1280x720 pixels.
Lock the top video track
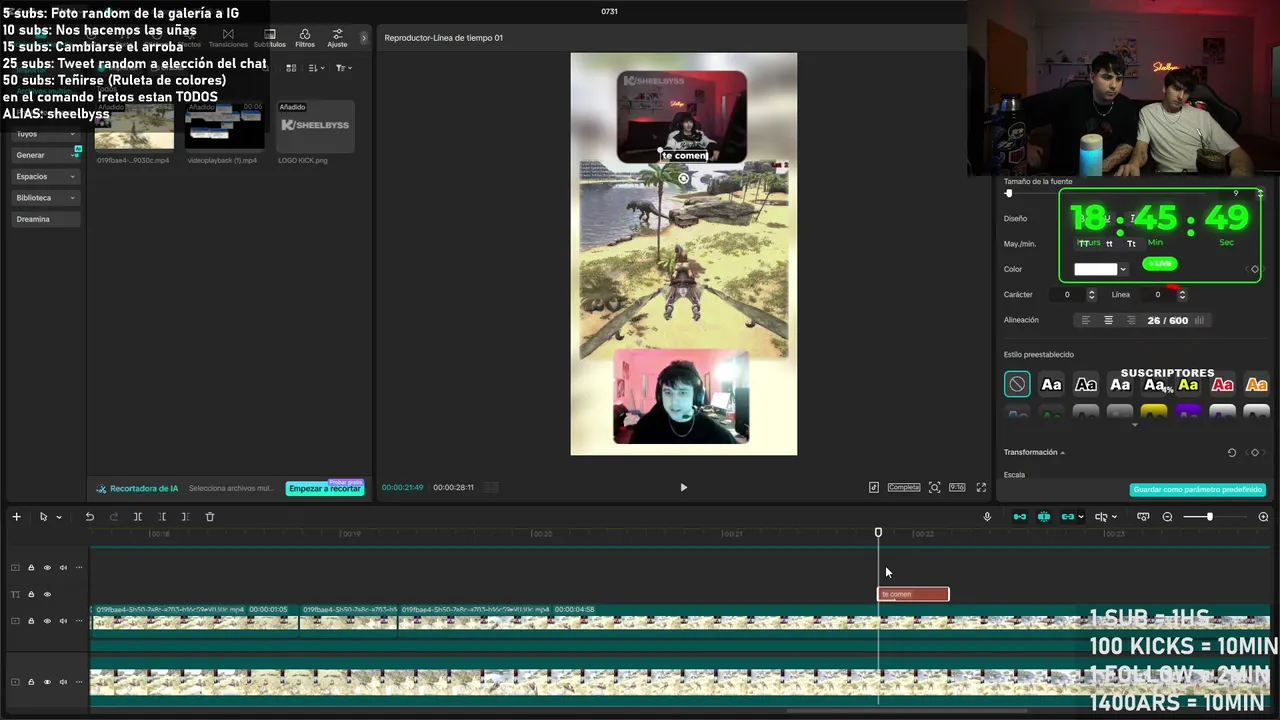pyautogui.click(x=31, y=568)
